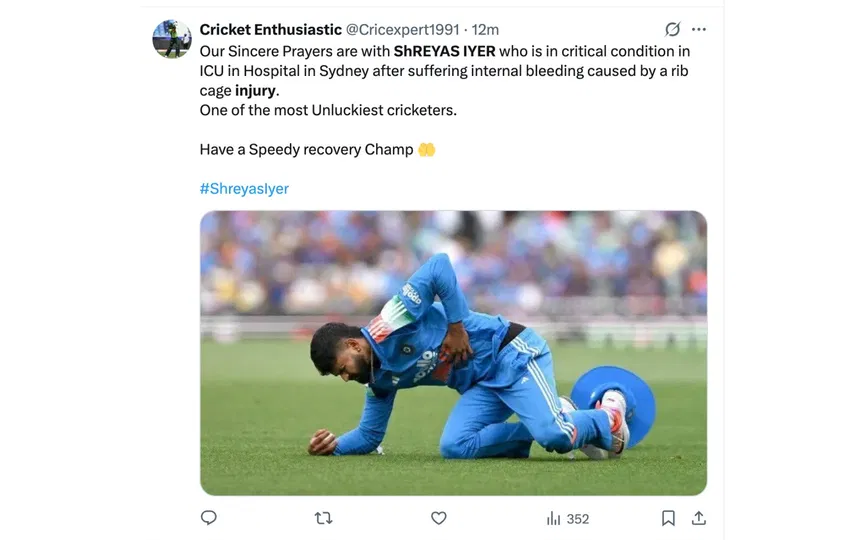The image size is (864, 540).
Task: Enlarge the injured cricketer photo
Action: coord(453,353)
